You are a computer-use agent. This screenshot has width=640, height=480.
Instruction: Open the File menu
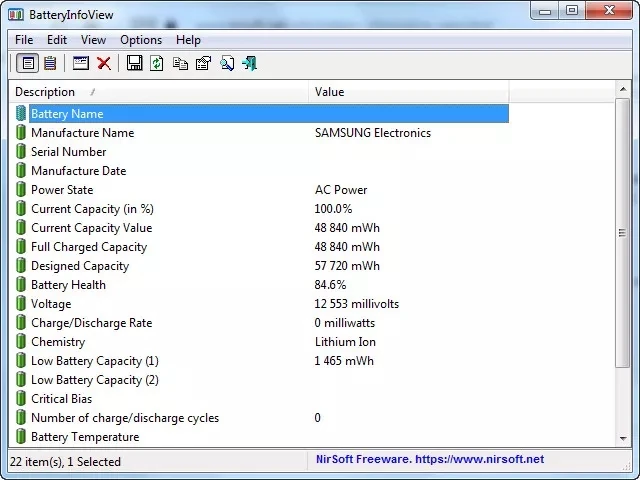24,40
